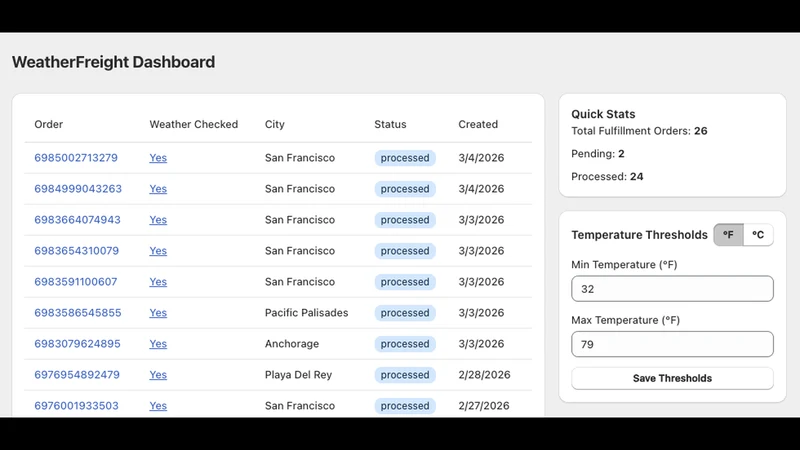Switch temperature units to °F
Screen dimensions: 800x450
(728, 235)
